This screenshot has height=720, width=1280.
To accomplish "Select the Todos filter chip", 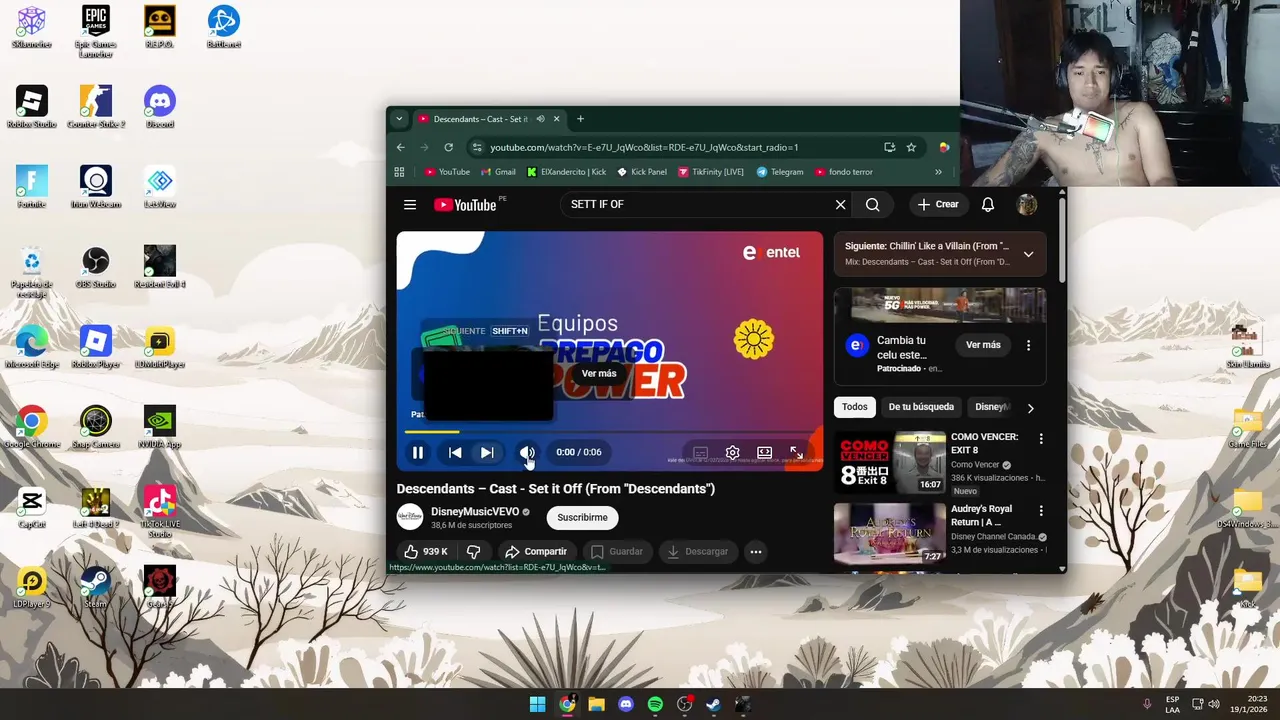I will coord(855,407).
